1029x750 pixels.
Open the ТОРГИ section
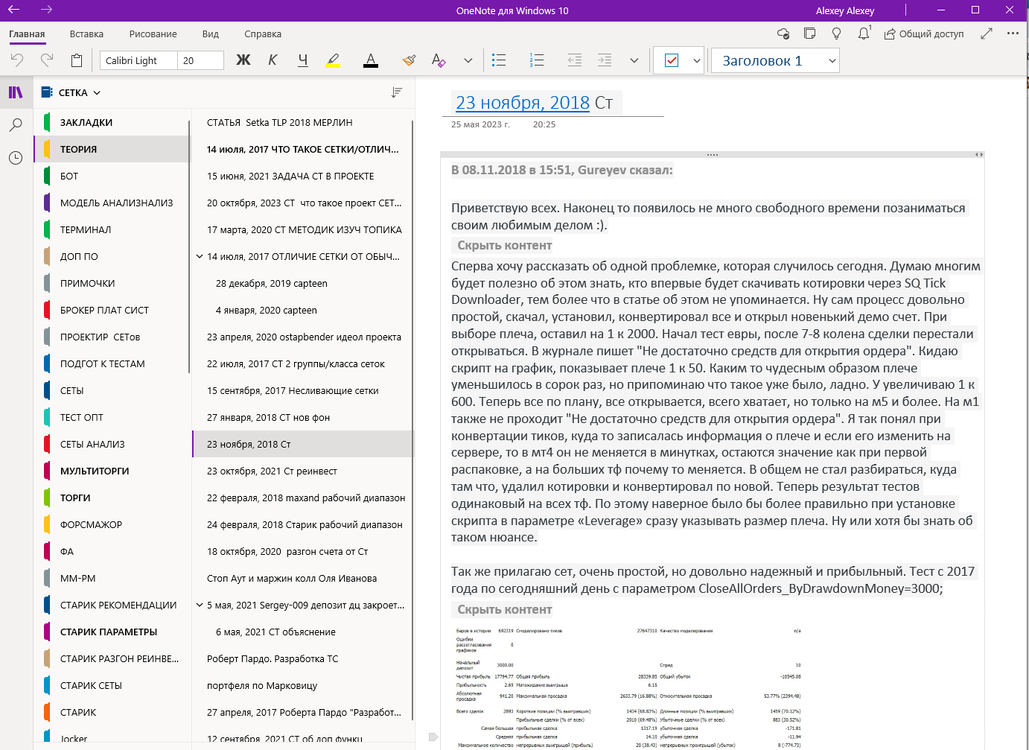[x=112, y=497]
